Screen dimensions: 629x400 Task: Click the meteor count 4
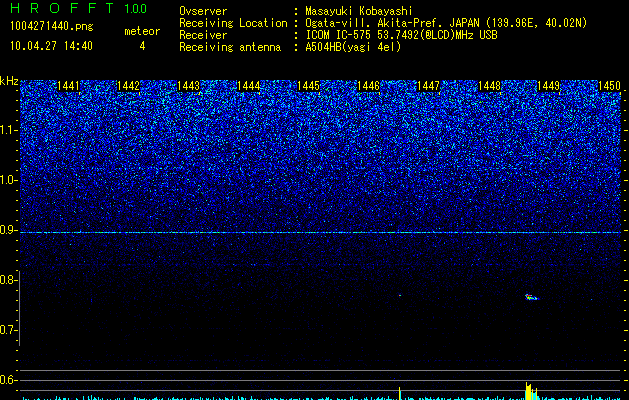click(x=142, y=46)
